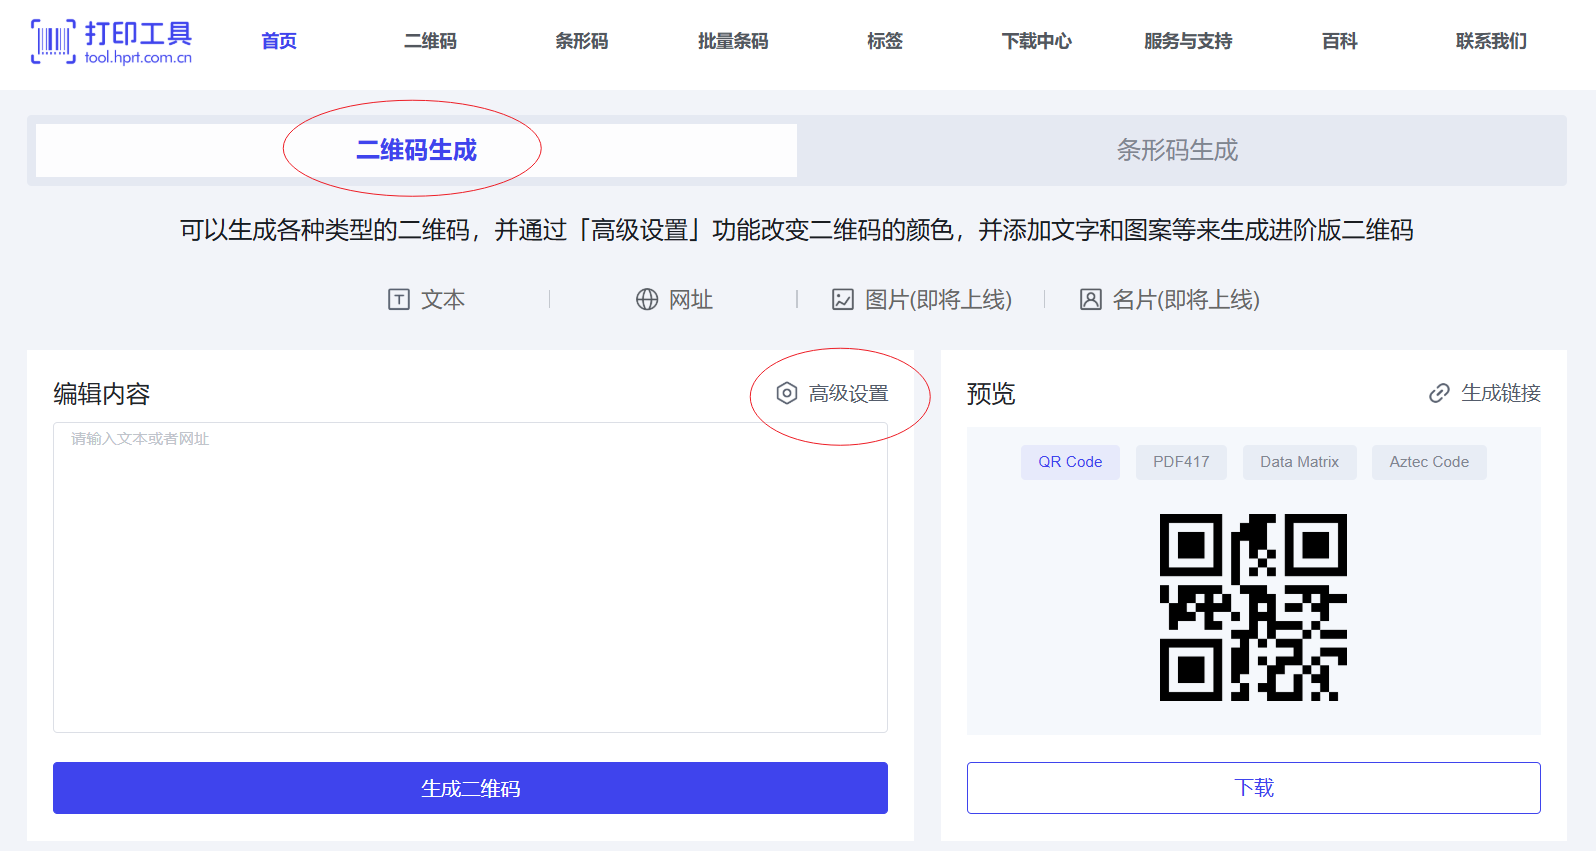
Task: Select Aztec Code format
Action: tap(1429, 462)
